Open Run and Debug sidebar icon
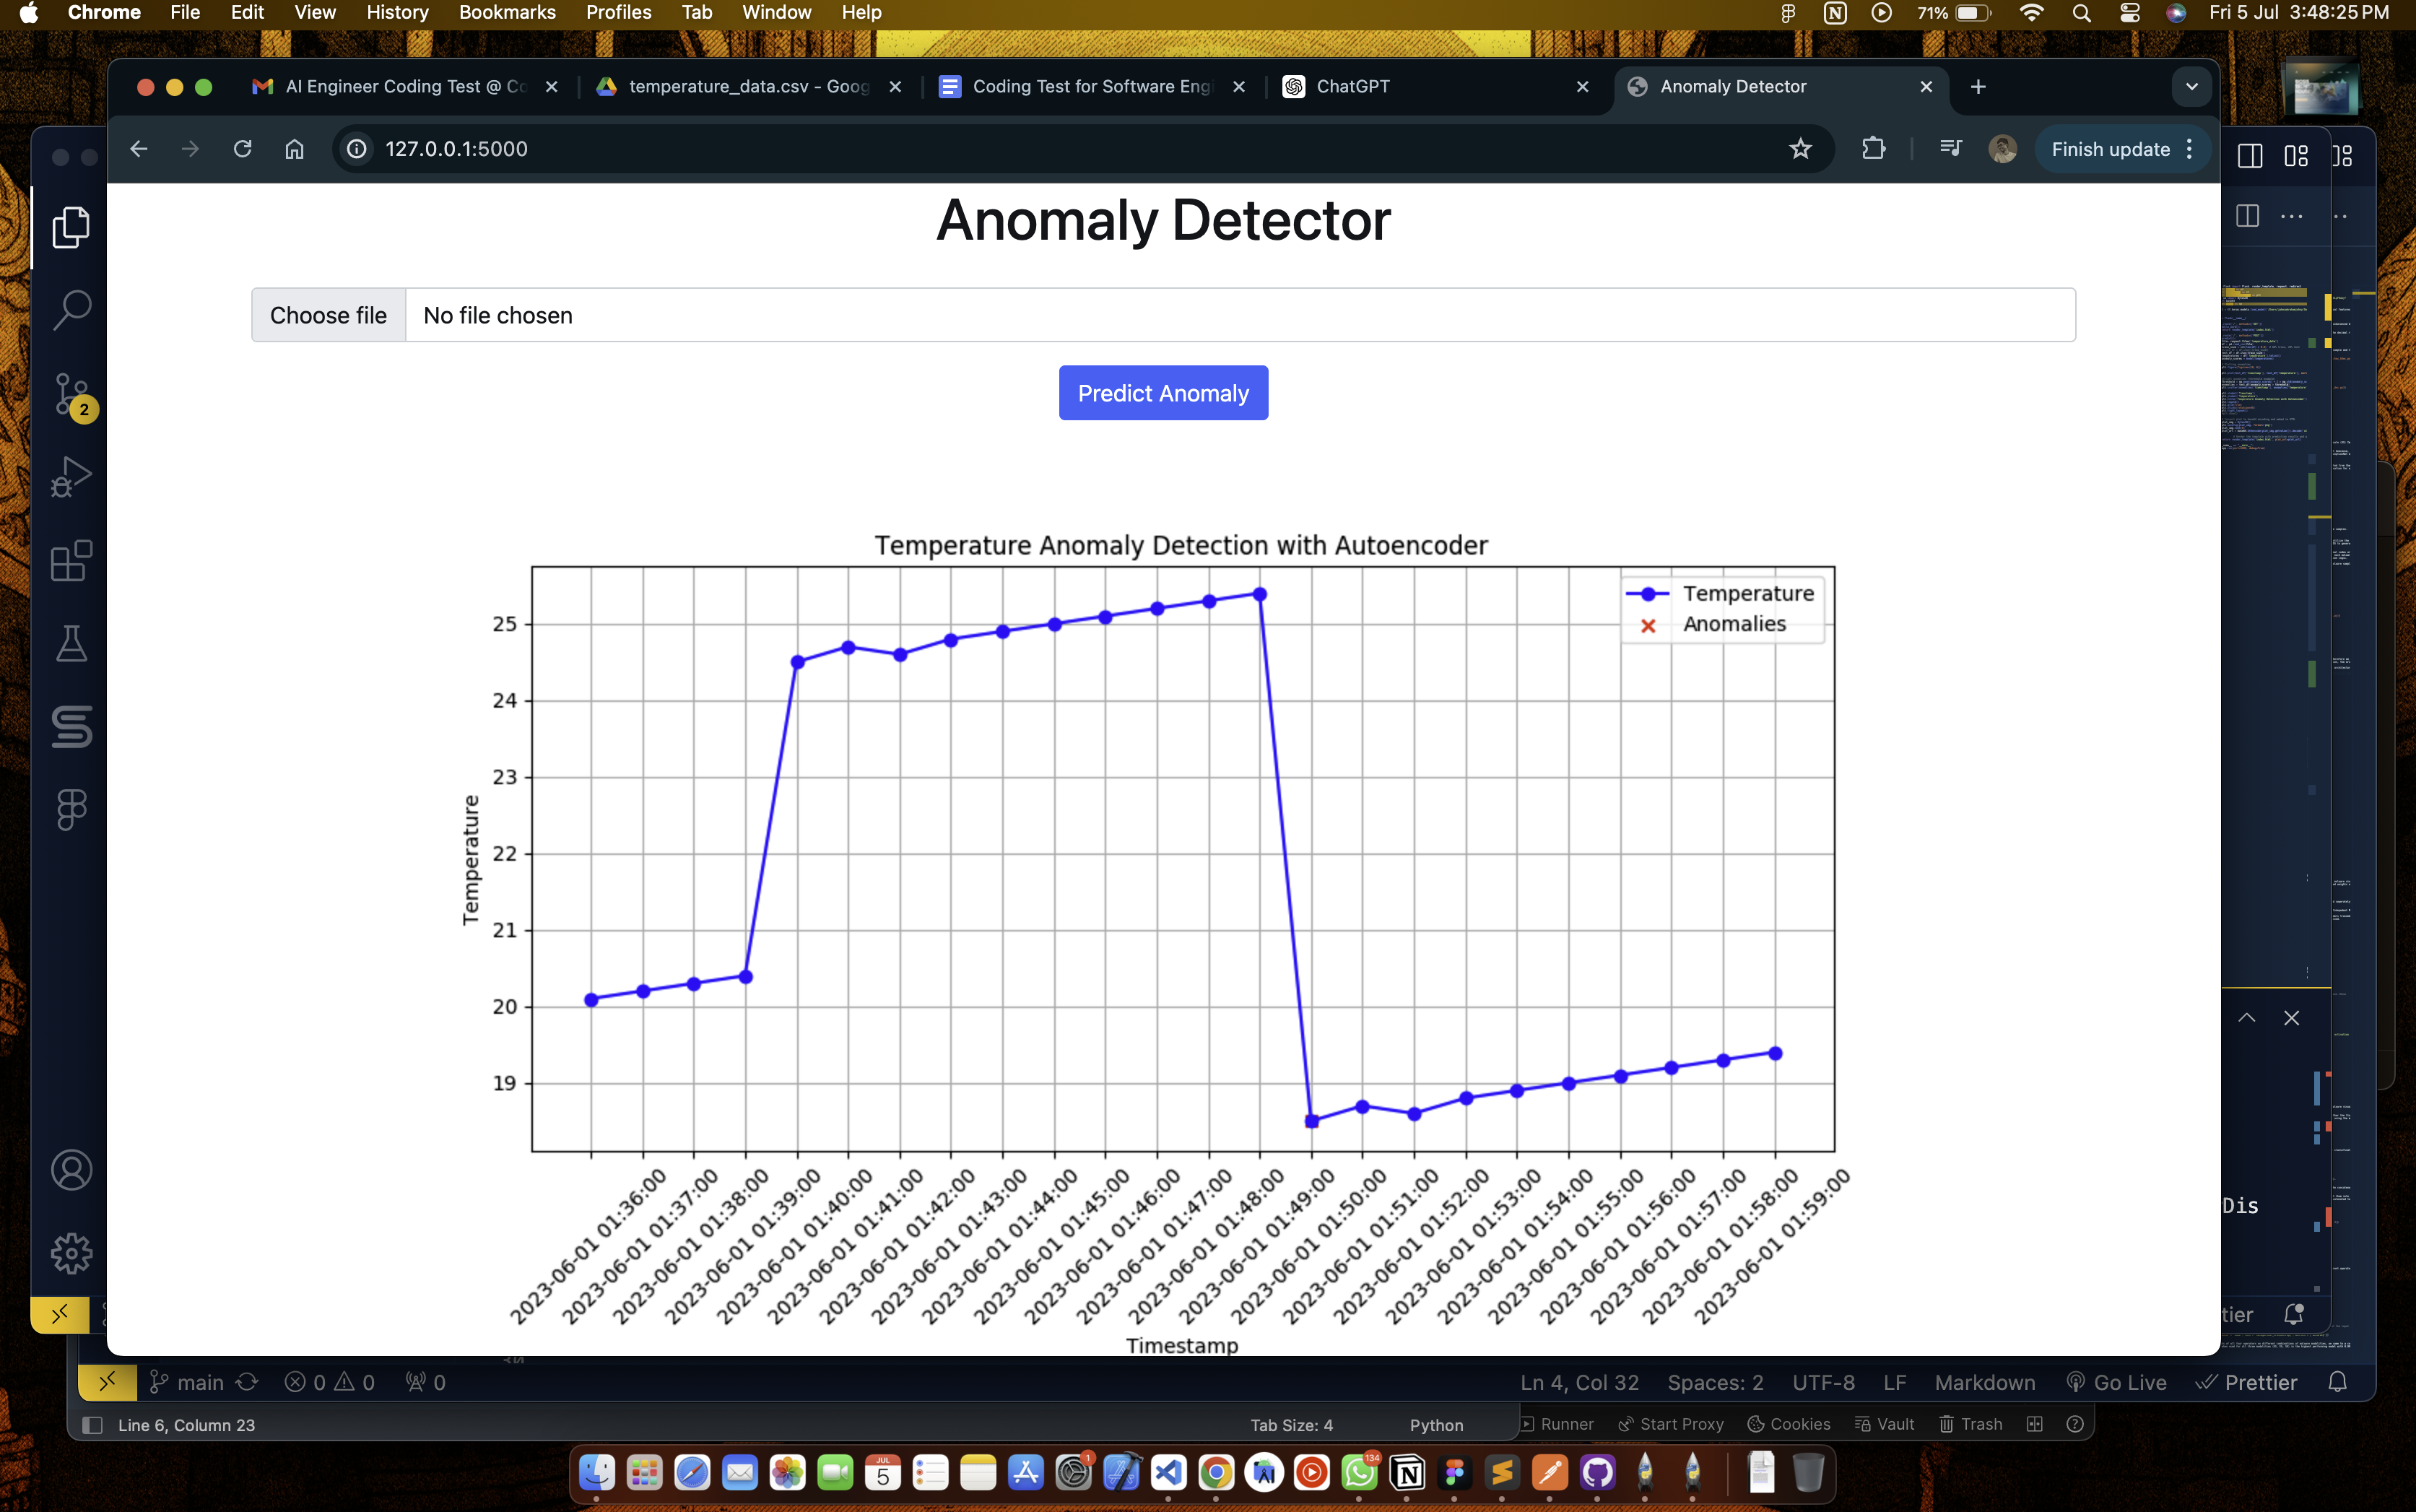 [x=72, y=477]
